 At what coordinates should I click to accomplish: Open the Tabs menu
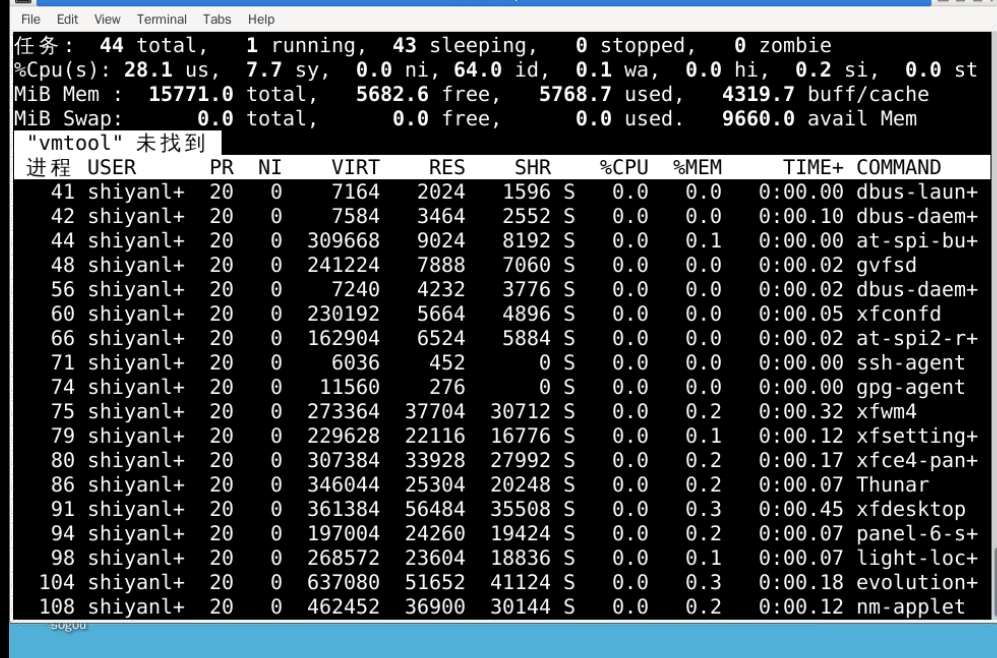[217, 19]
